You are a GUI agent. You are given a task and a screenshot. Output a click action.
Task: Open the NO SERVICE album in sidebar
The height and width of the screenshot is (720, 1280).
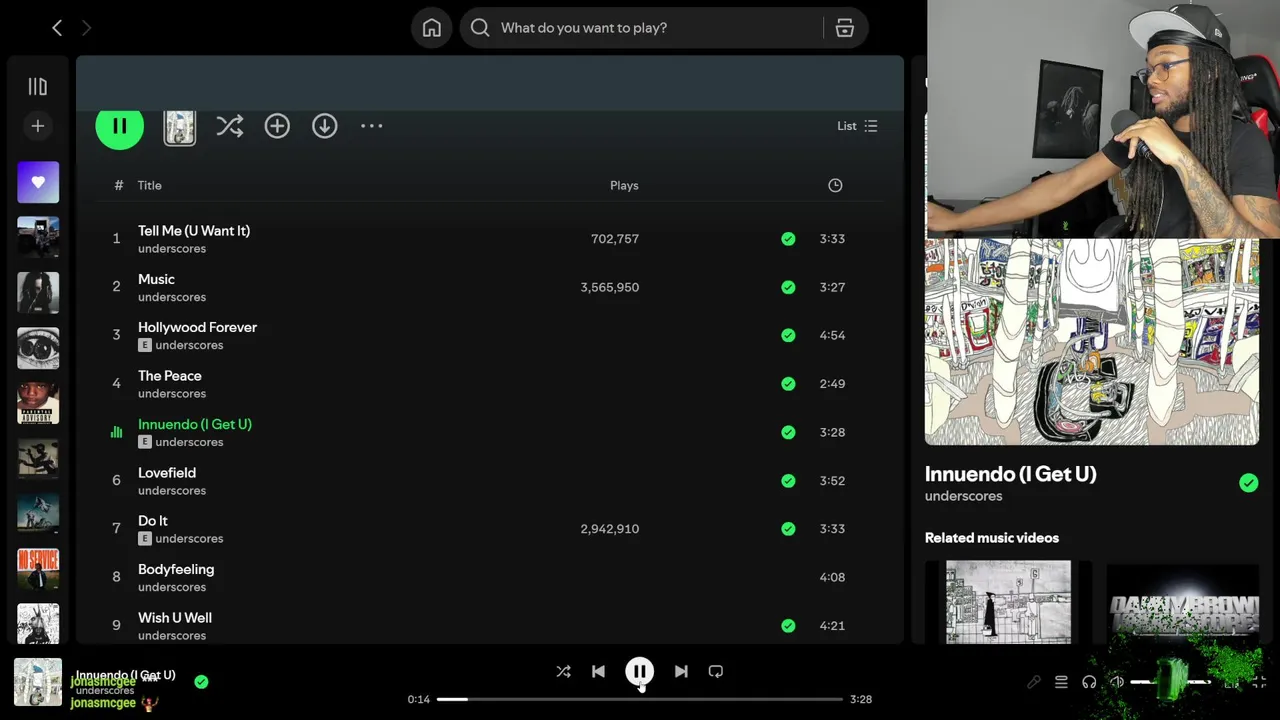pos(38,569)
